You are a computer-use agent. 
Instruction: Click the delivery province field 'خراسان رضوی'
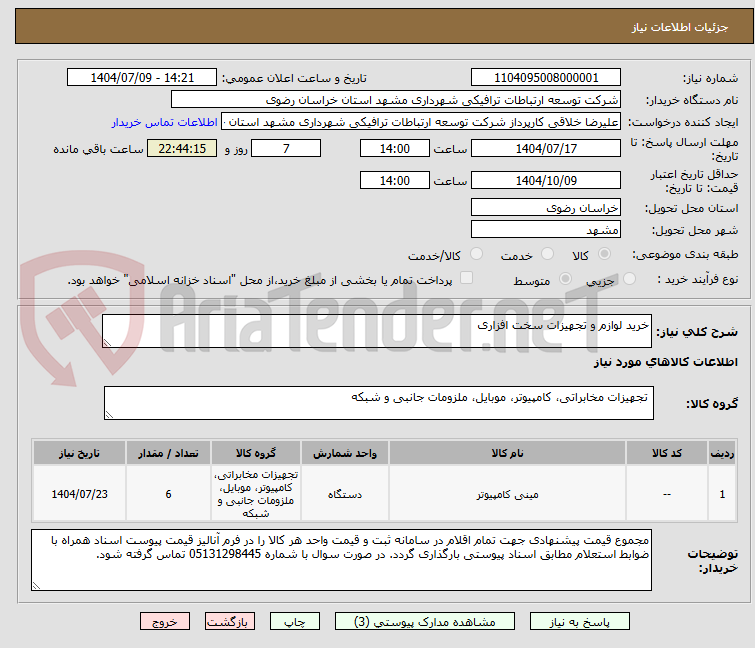pos(546,207)
